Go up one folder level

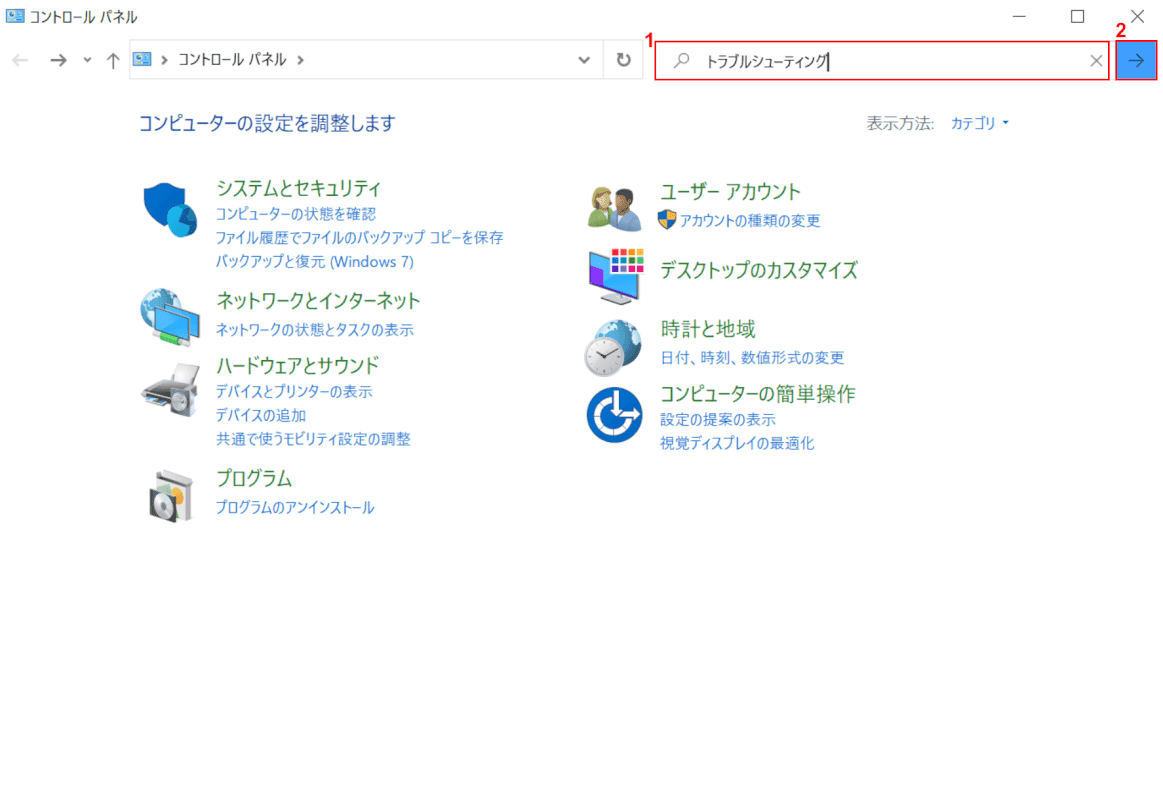[x=113, y=60]
